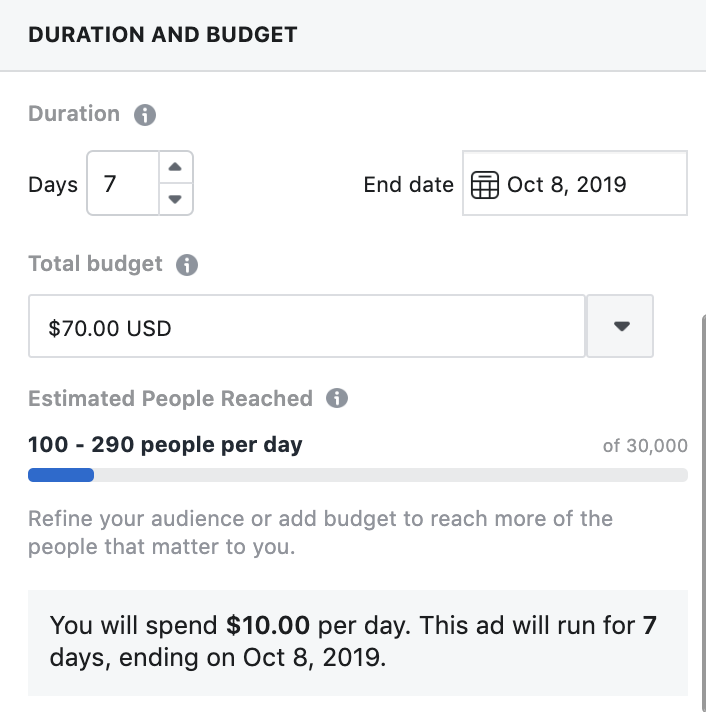Click the Duration and Budget header

pos(163,35)
